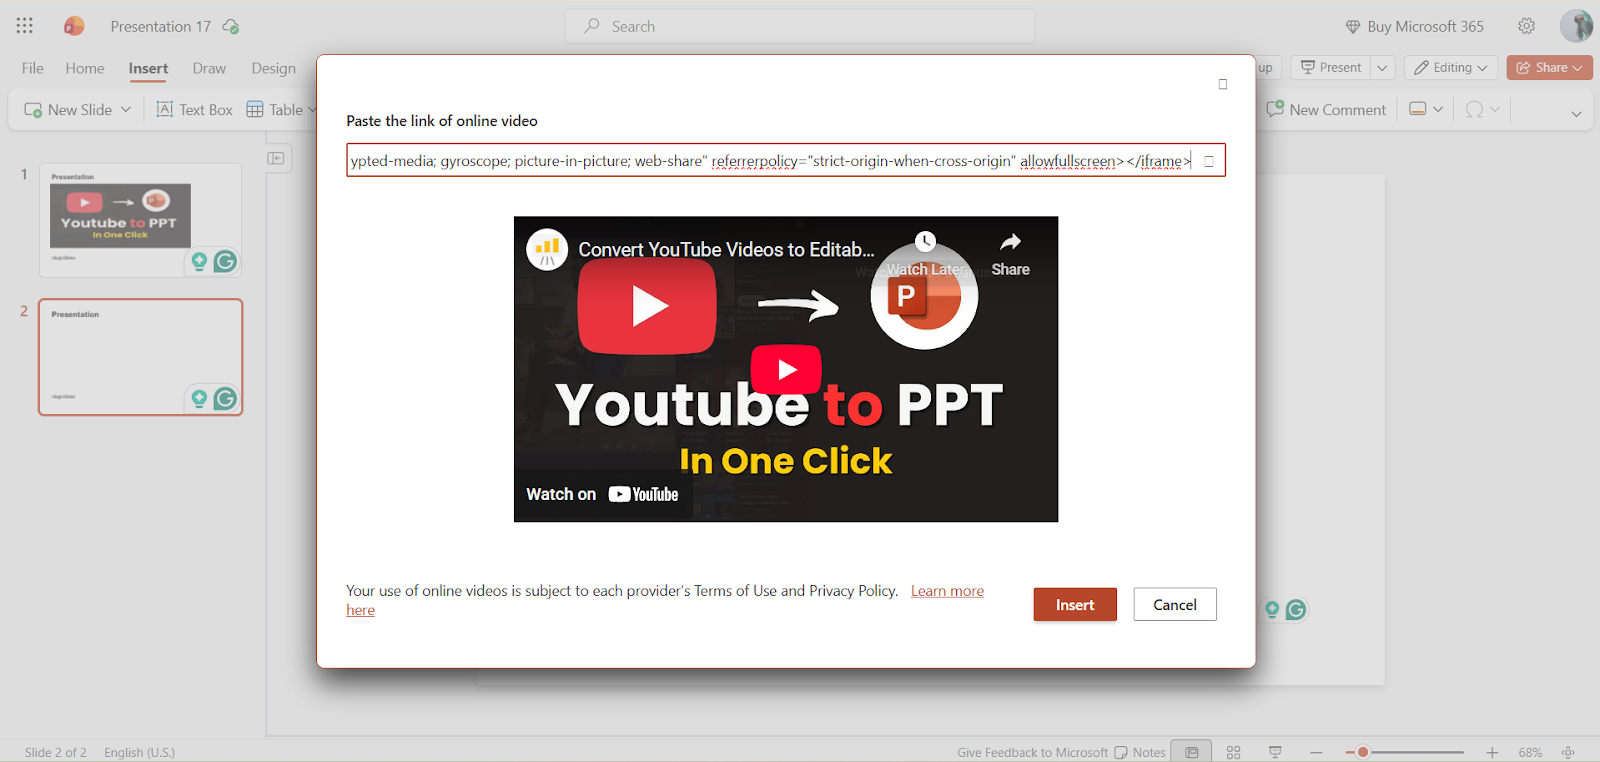Toggle the Notes pane in the status bar
The image size is (1600, 762).
click(x=1140, y=752)
